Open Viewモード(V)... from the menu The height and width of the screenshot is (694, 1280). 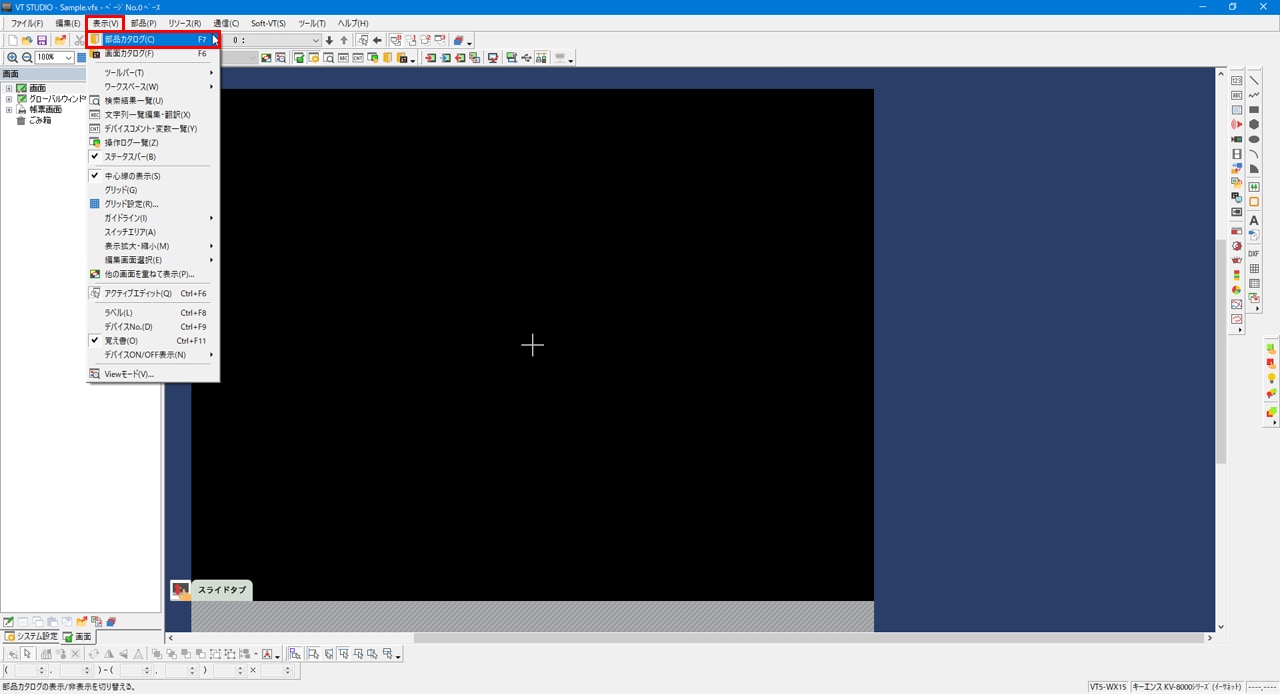129,374
